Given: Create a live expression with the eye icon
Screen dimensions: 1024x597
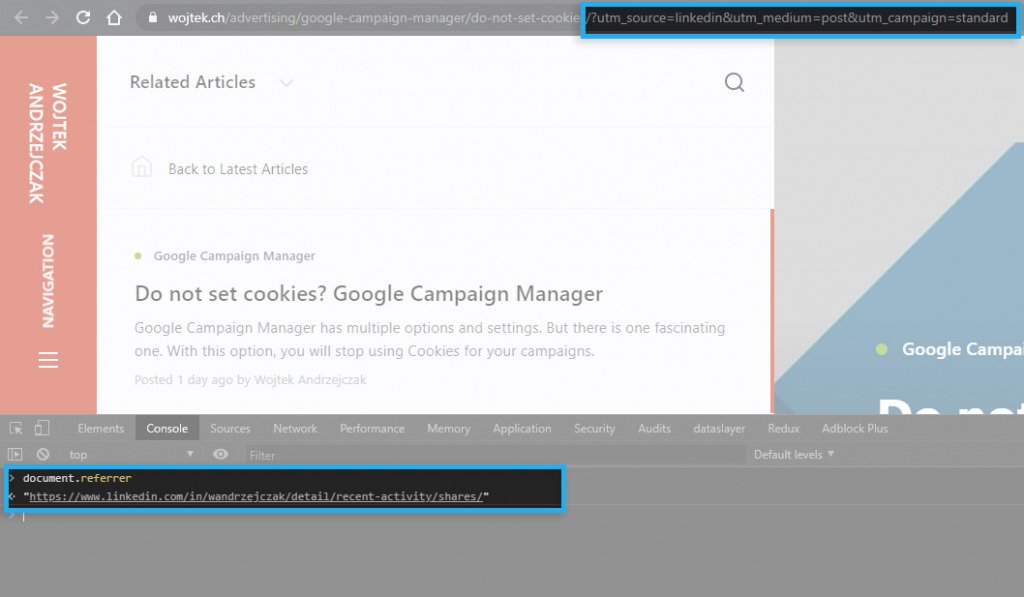Looking at the screenshot, I should [221, 455].
